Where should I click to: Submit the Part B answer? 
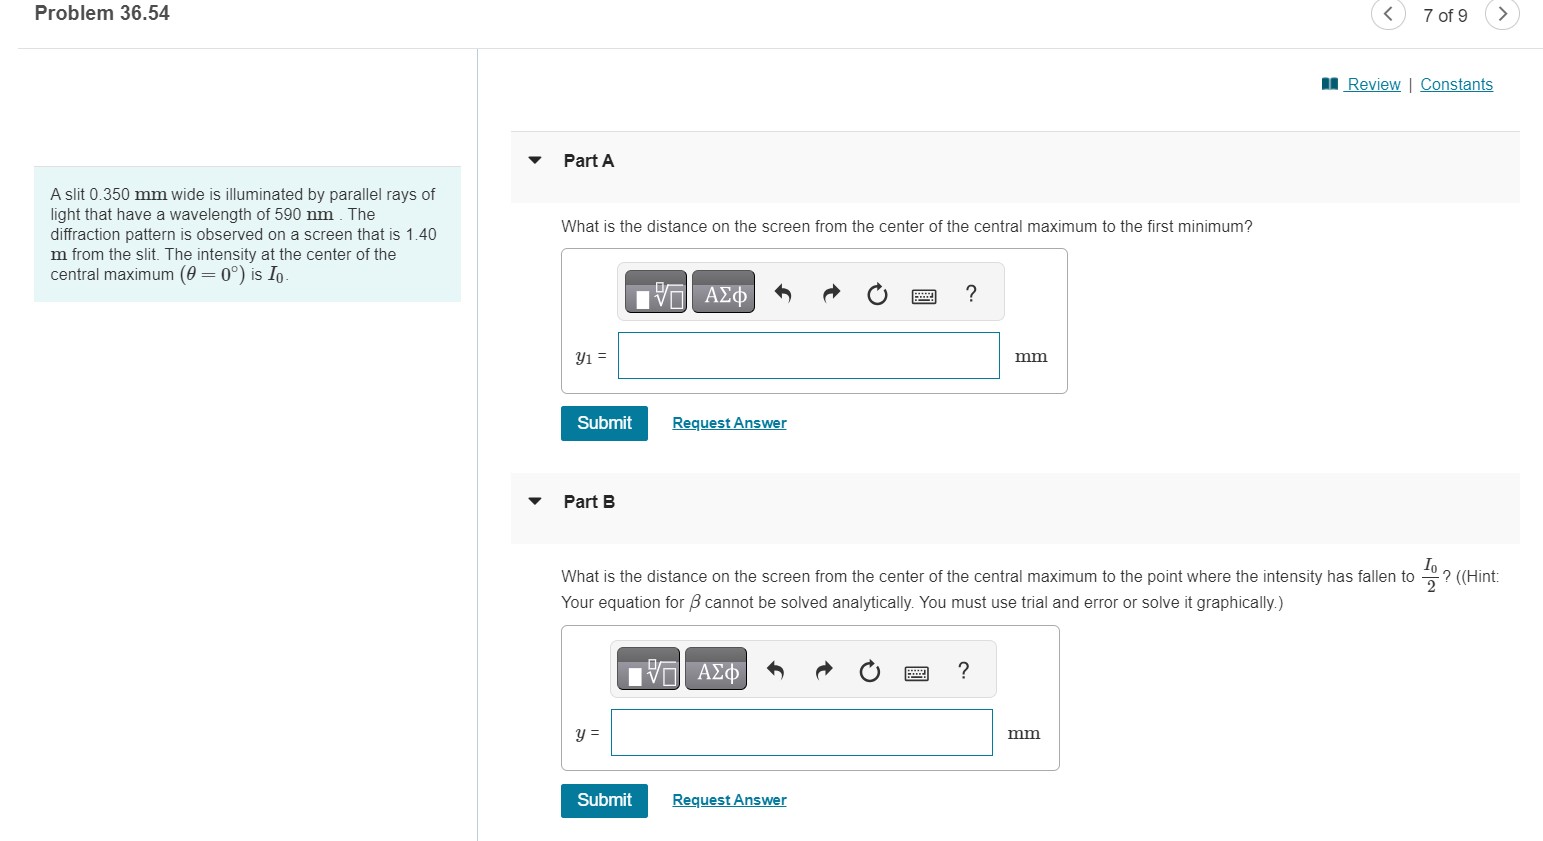click(604, 800)
